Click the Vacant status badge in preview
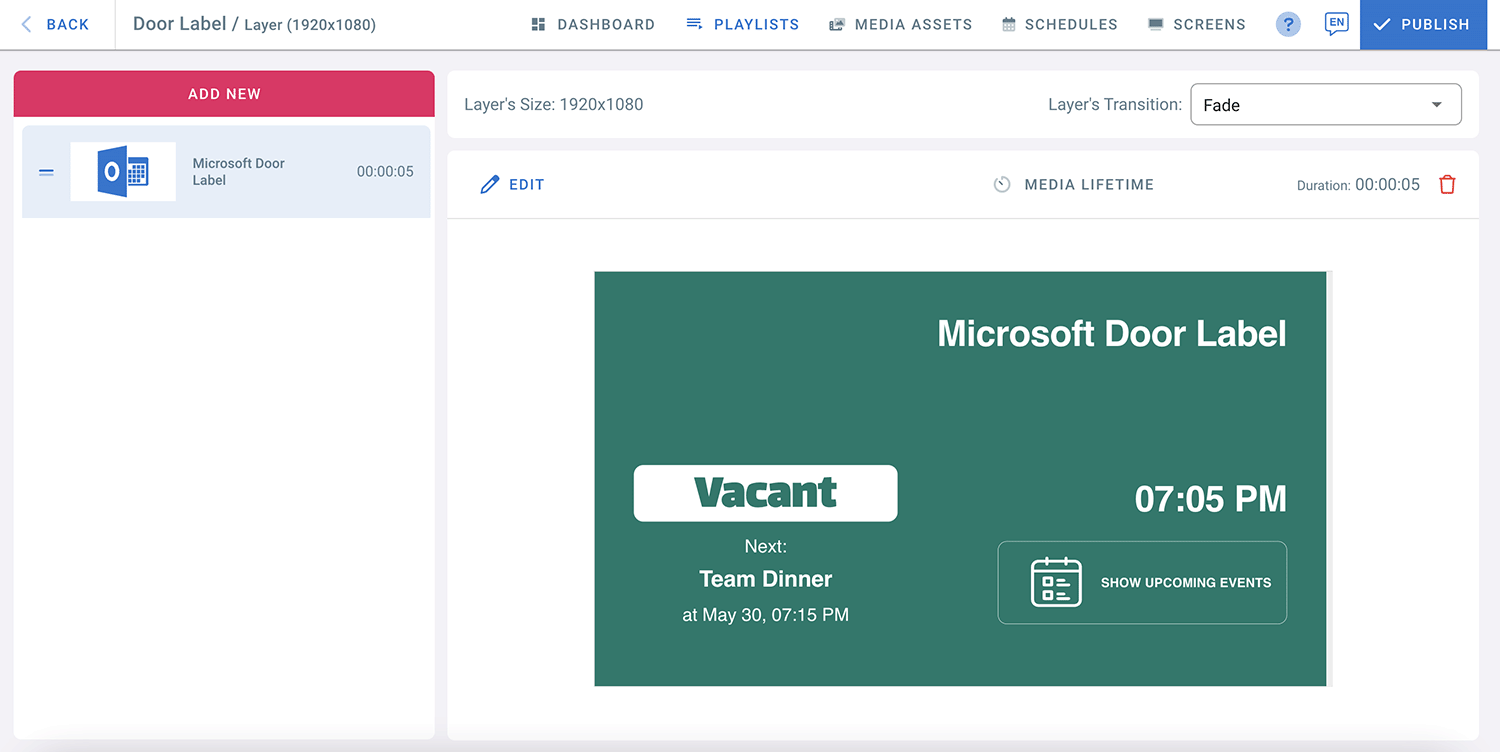 click(765, 493)
